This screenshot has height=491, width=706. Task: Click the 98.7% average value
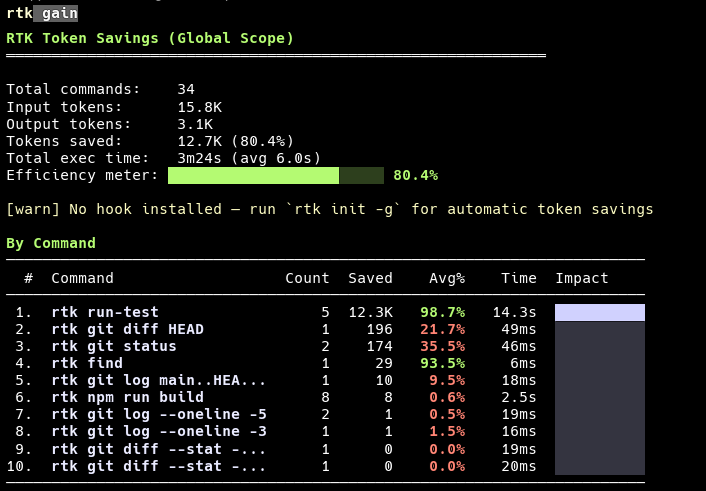[443, 312]
